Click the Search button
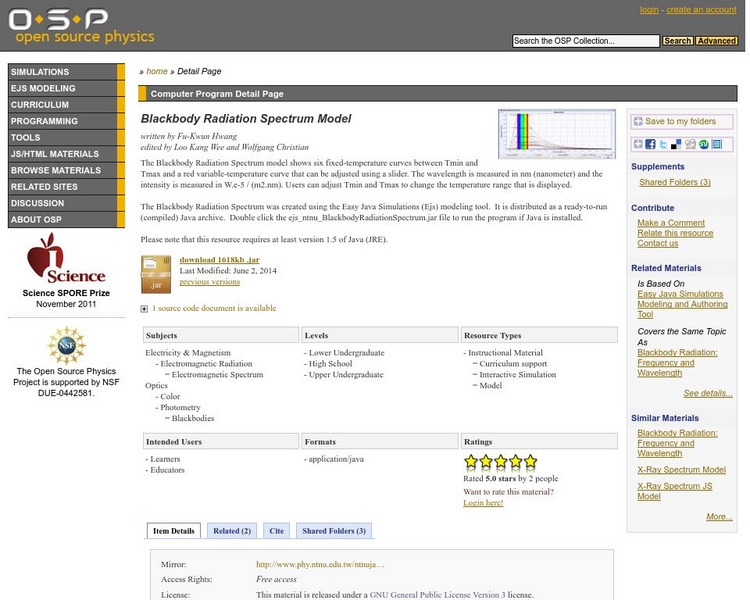The image size is (750, 600). 677,41
